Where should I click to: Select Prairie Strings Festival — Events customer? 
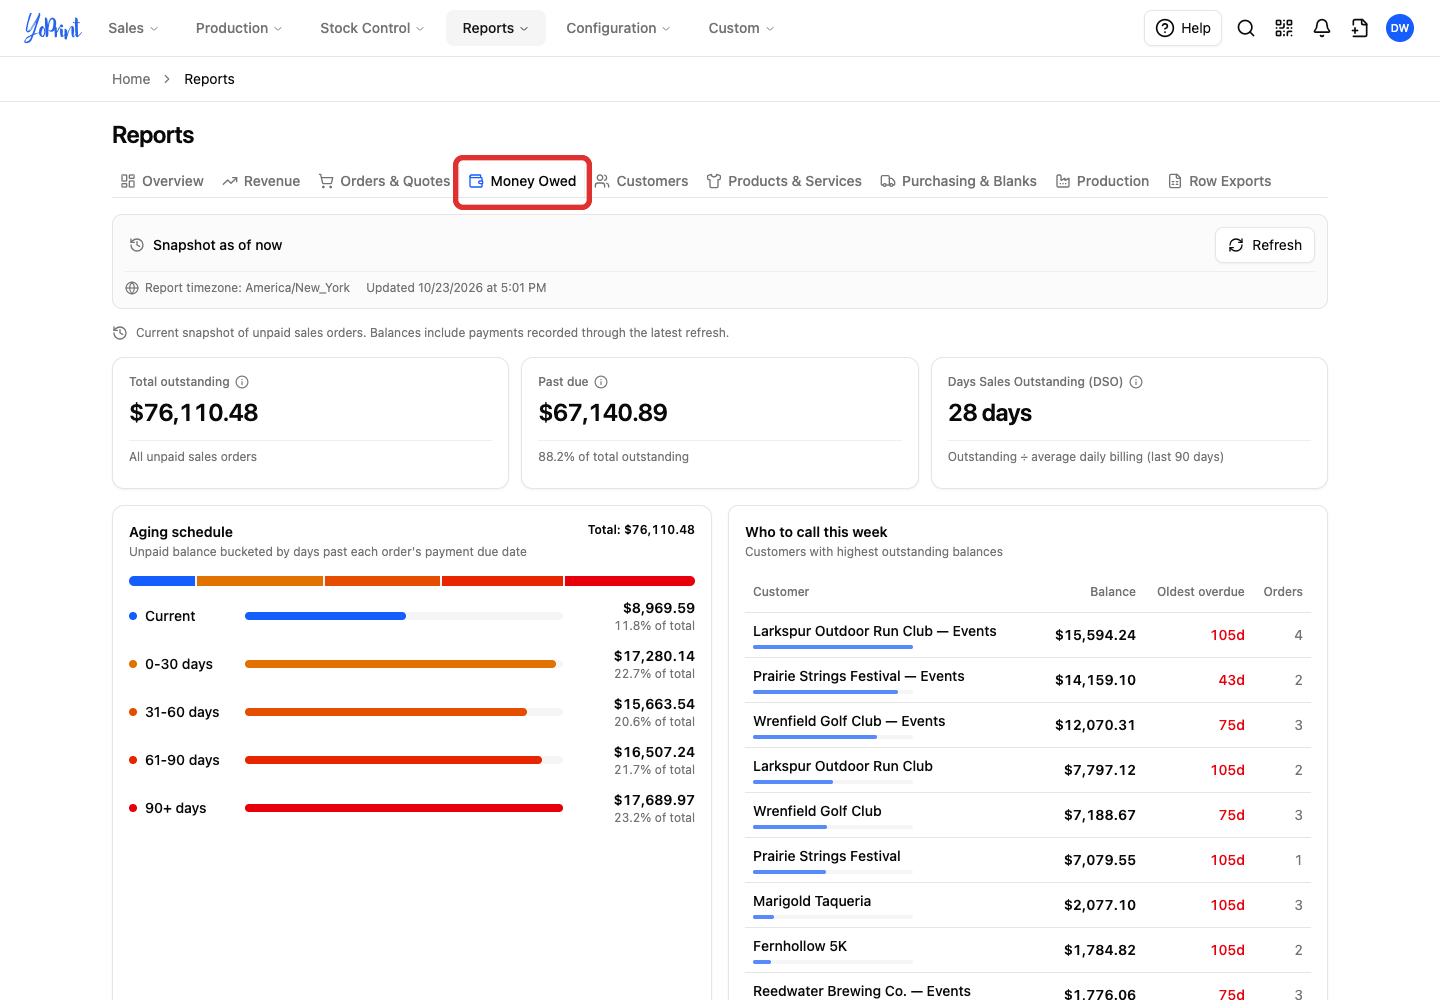click(x=859, y=676)
